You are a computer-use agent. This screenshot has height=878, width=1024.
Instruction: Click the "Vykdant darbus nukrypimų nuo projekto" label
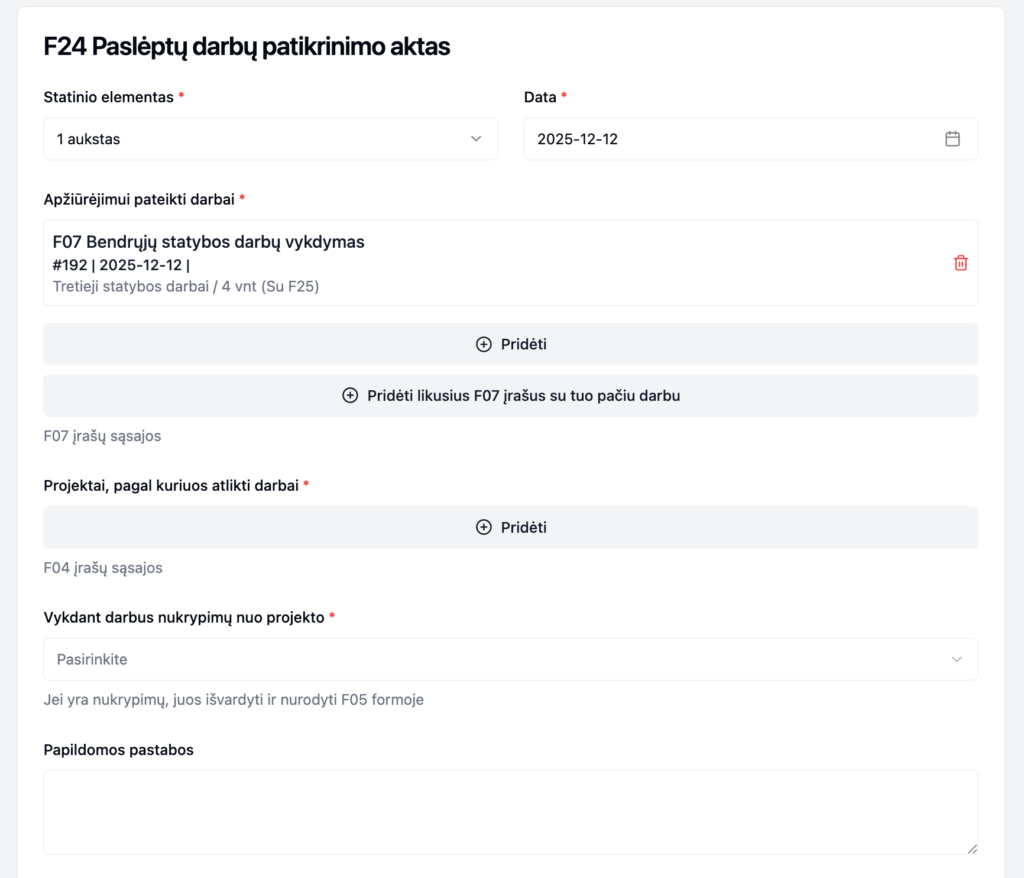[x=184, y=617]
